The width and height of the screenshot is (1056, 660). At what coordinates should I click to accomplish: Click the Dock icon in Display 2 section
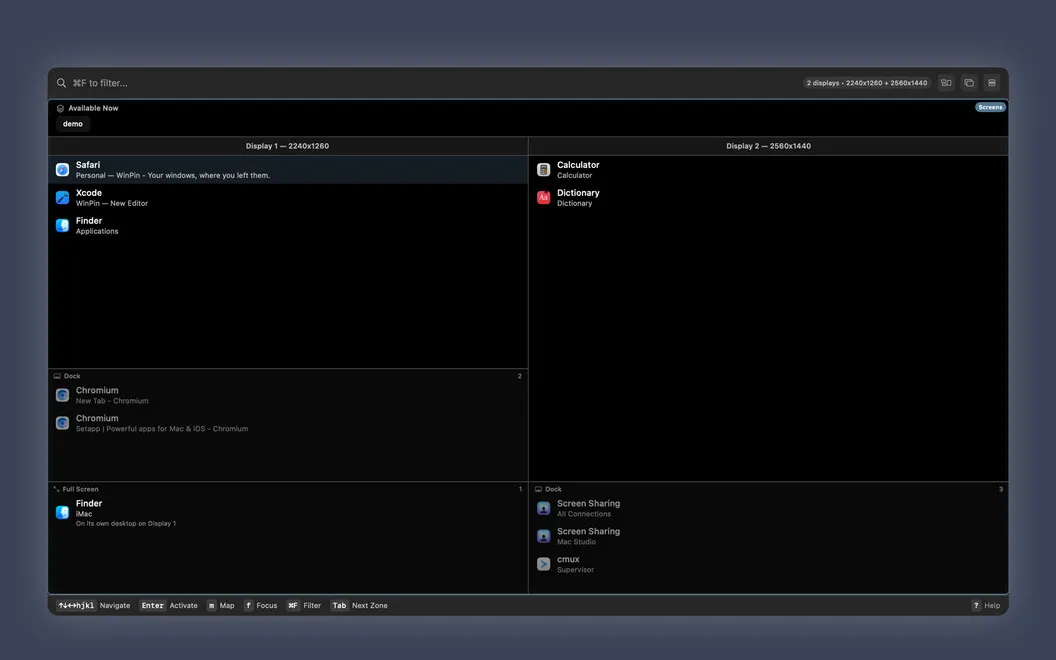(x=538, y=490)
